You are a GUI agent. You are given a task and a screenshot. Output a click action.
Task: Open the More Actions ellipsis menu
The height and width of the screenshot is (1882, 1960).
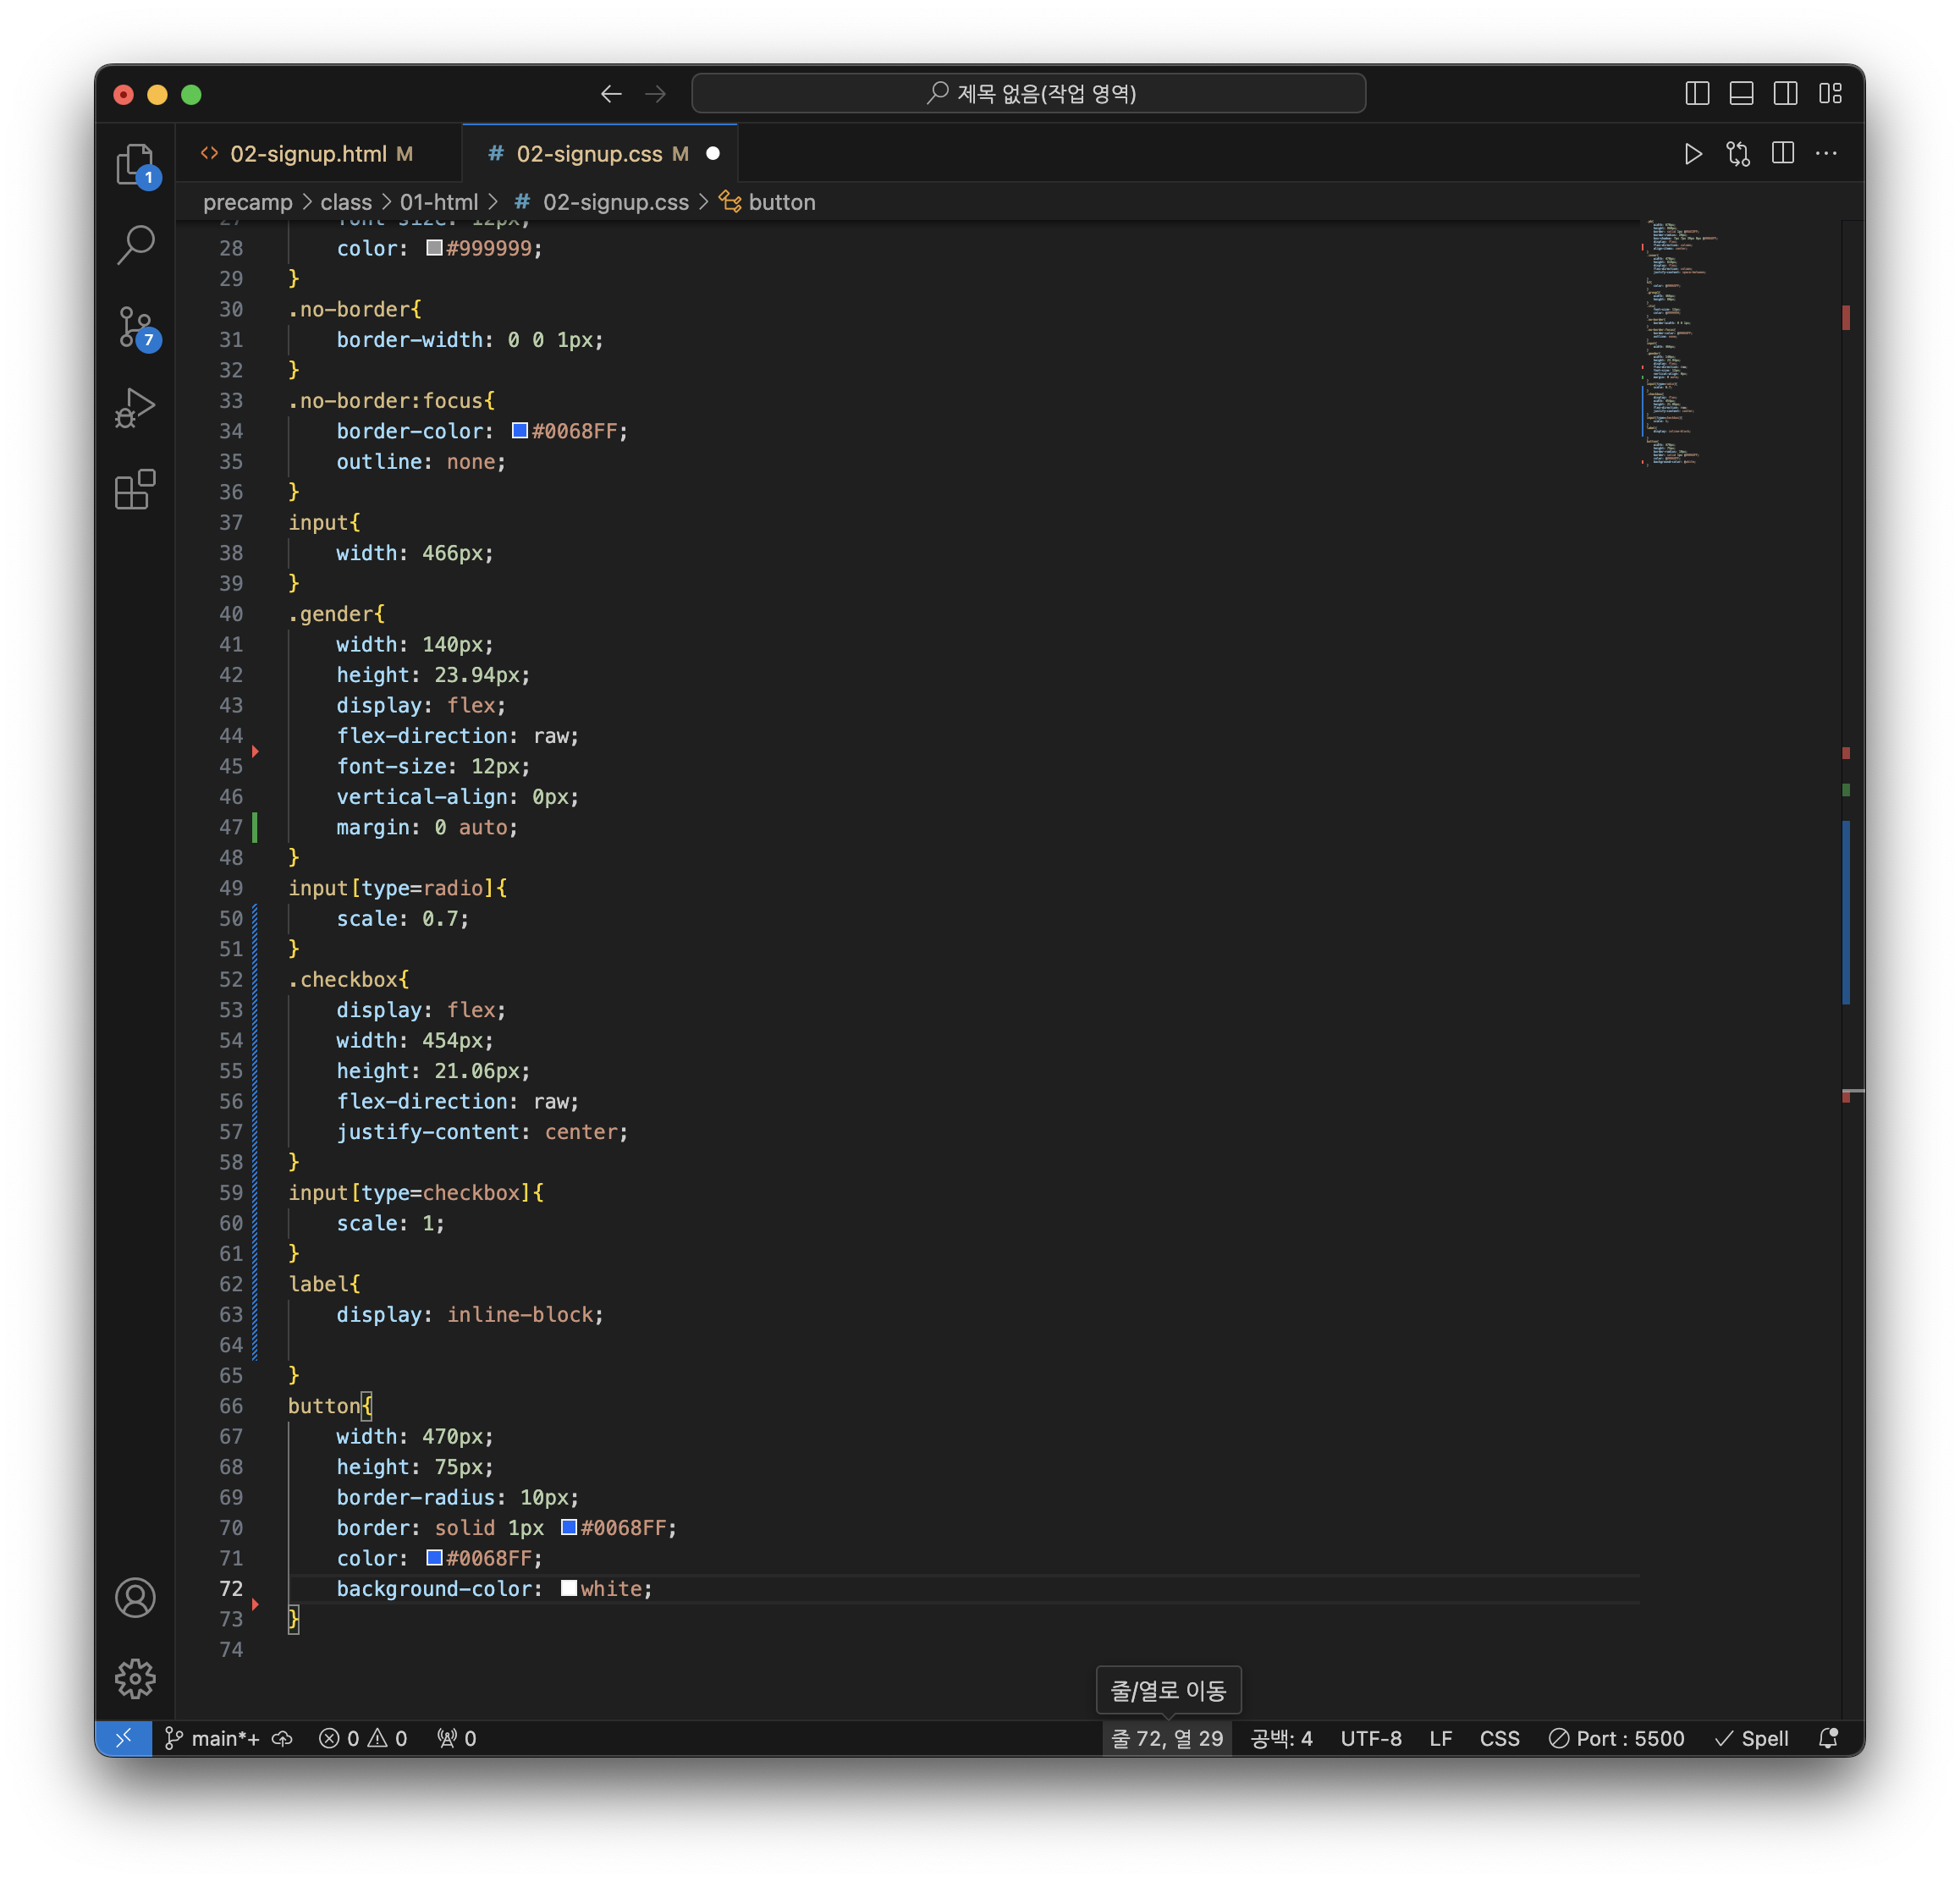[x=1826, y=154]
